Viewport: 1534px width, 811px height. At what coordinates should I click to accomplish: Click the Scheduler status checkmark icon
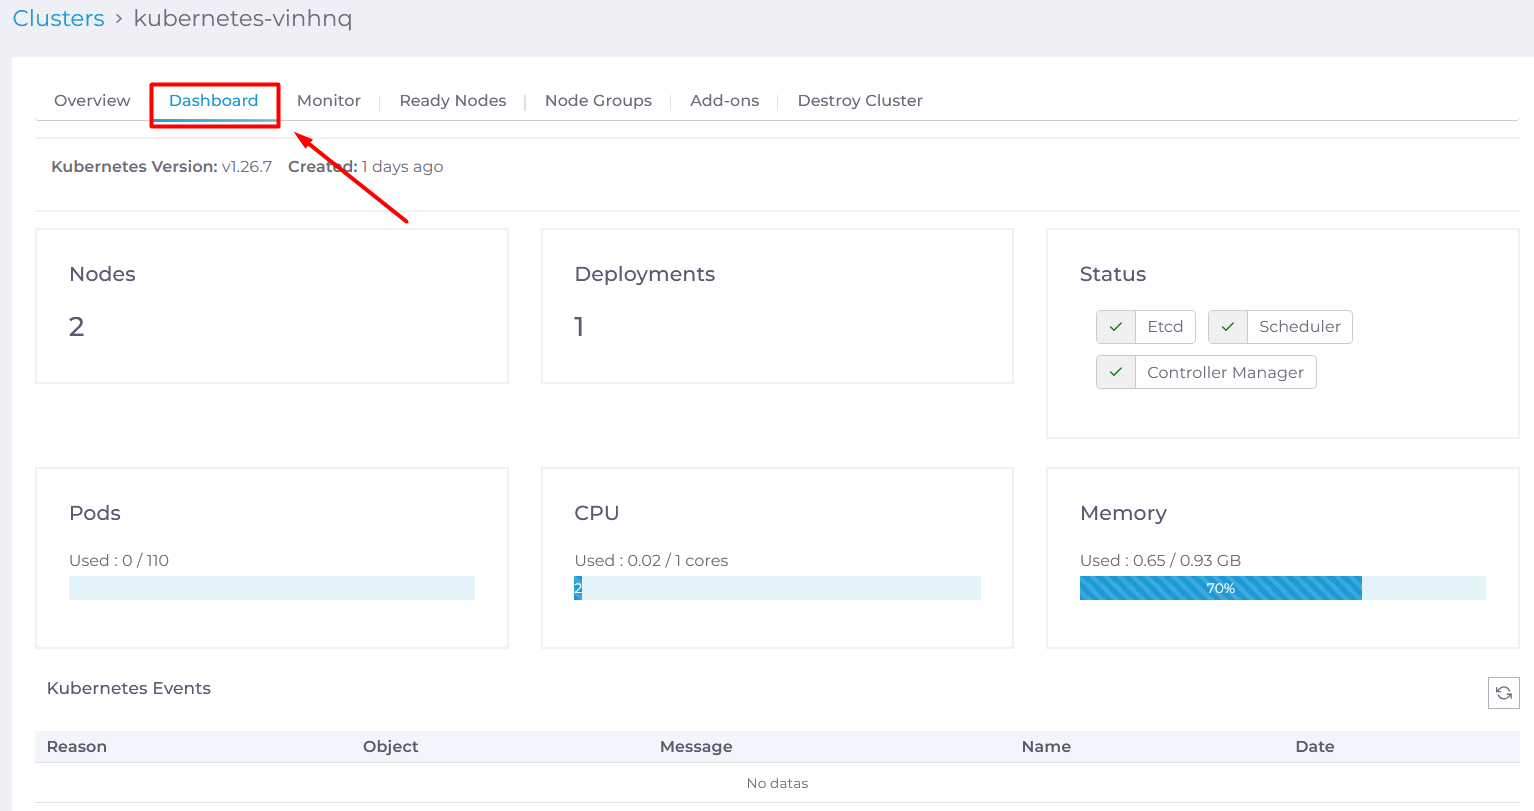point(1228,327)
